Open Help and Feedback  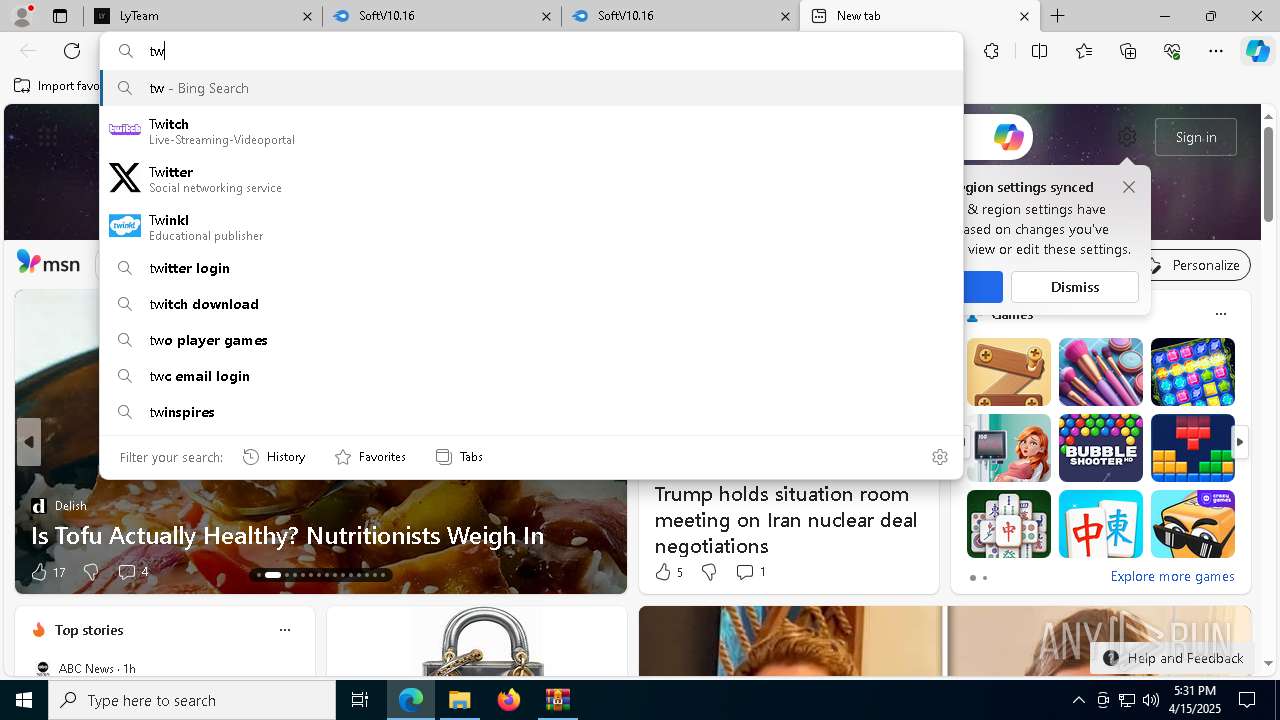pyautogui.click(x=1174, y=658)
